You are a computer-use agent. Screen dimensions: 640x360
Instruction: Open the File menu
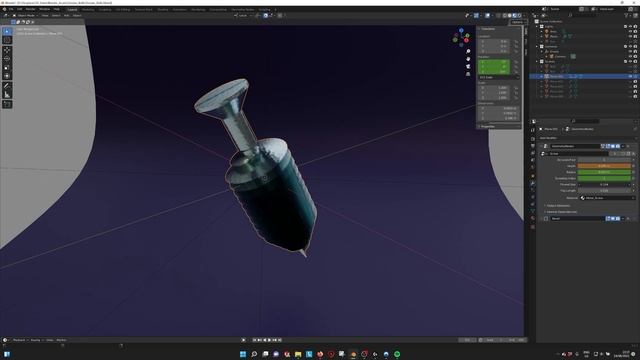click(x=11, y=9)
